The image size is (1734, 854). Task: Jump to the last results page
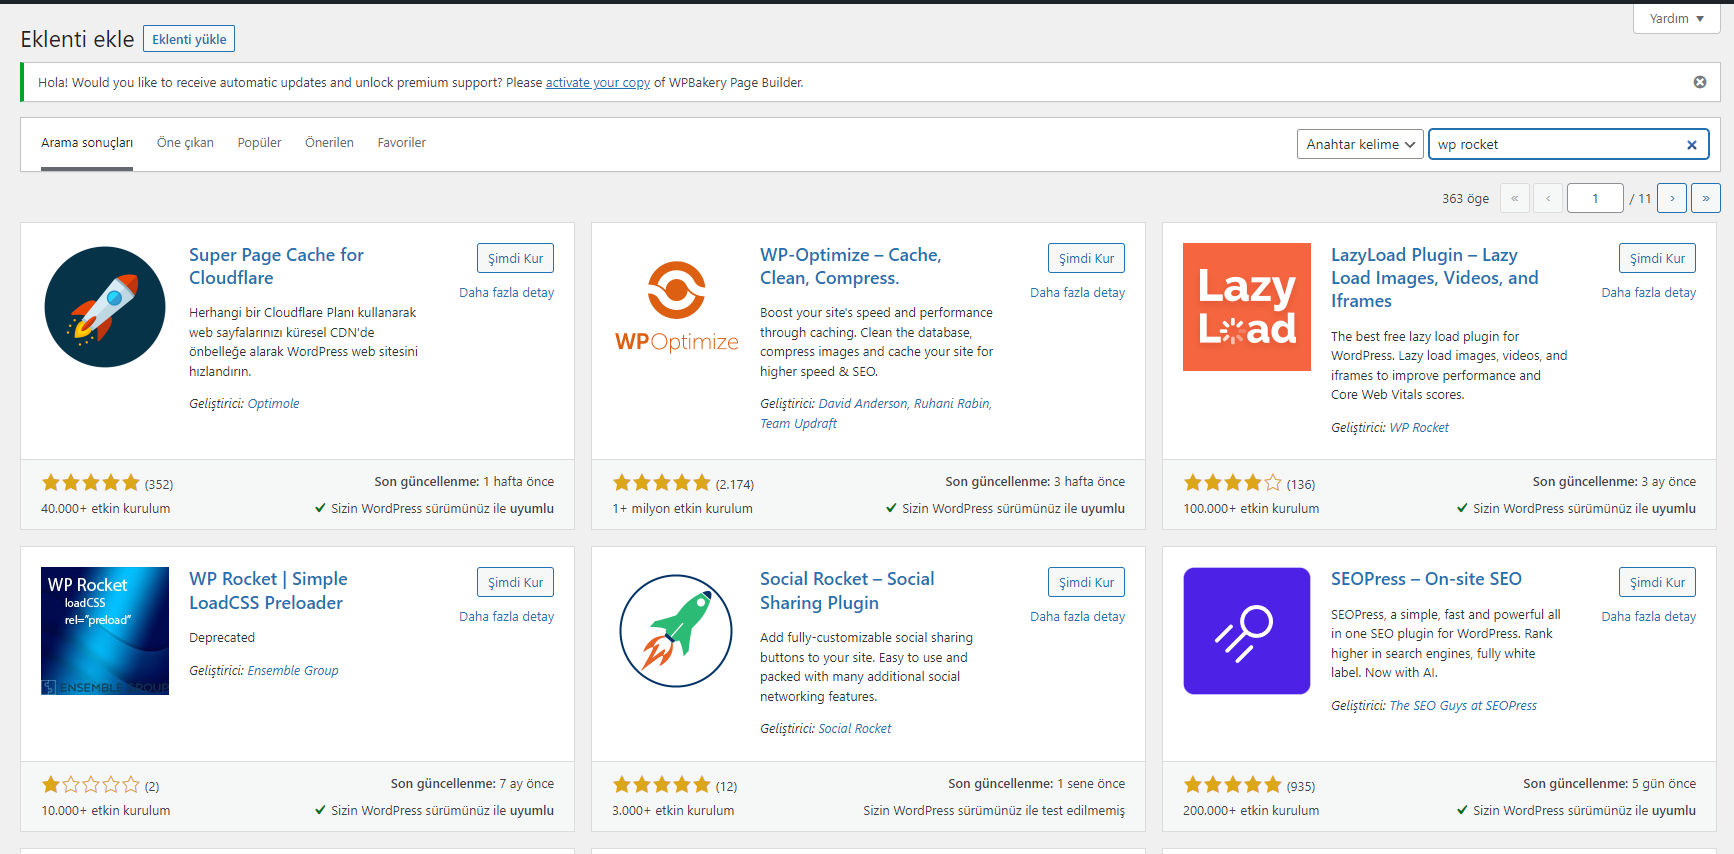point(1706,198)
